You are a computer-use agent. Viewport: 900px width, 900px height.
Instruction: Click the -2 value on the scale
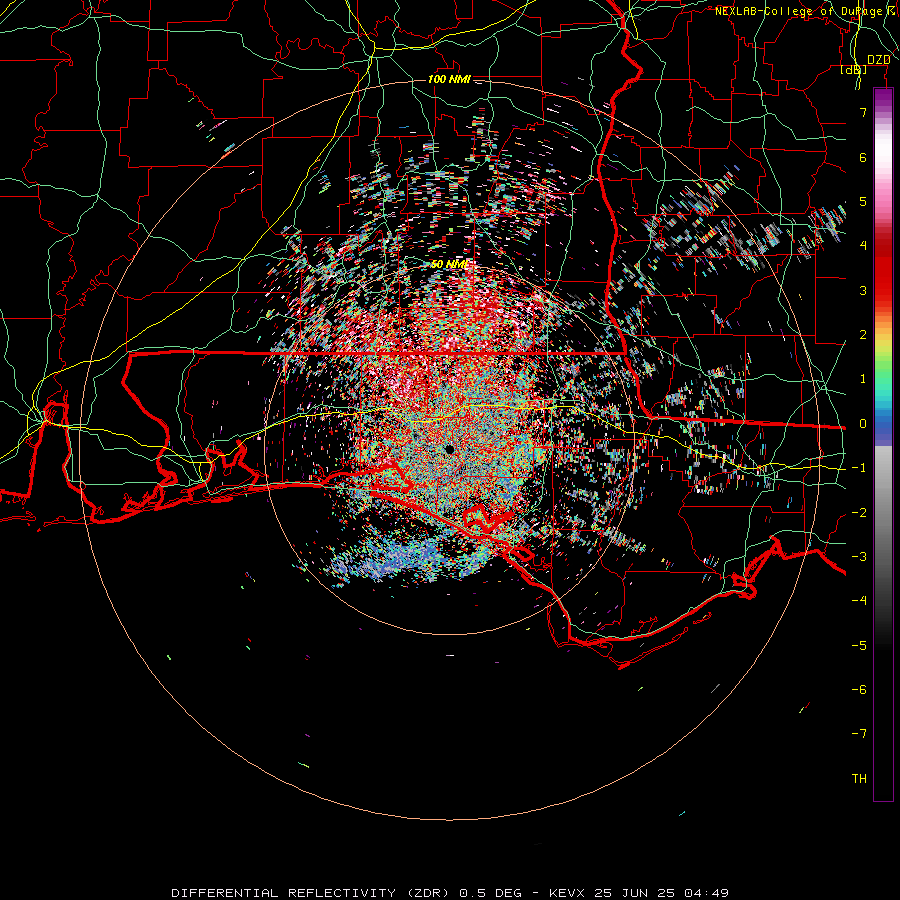[859, 513]
